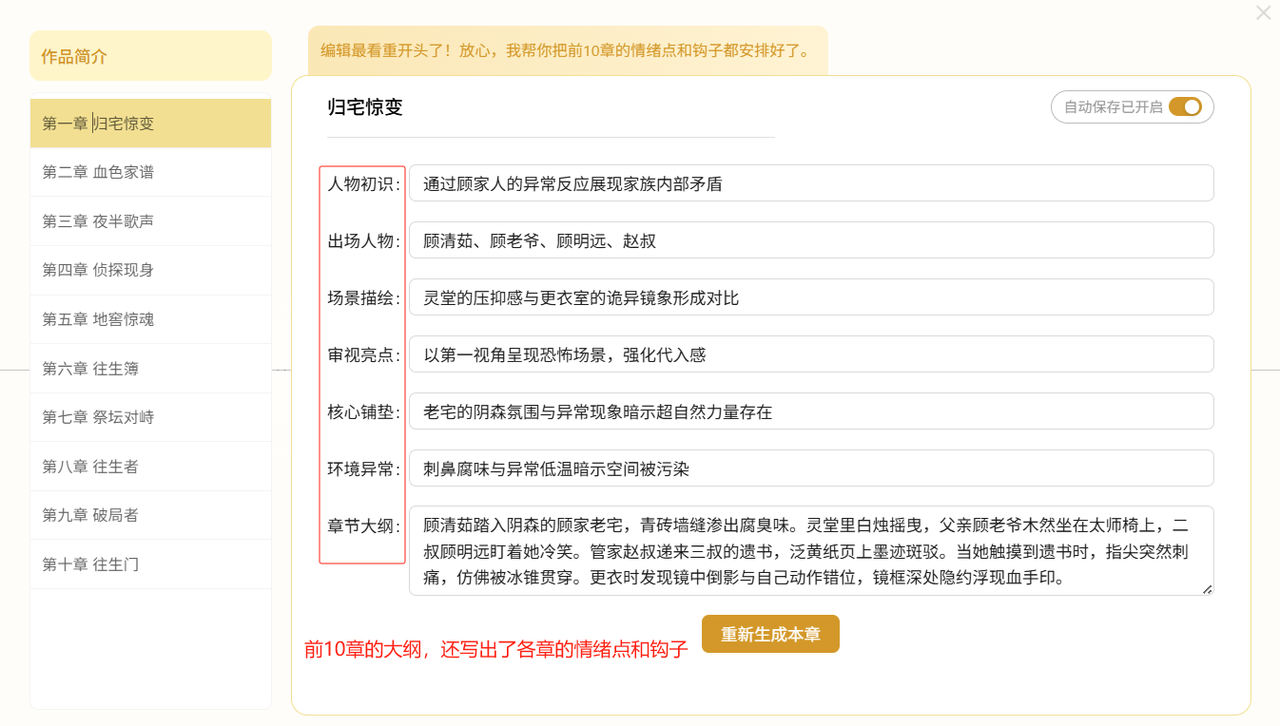The image size is (1280, 726).
Task: Click the 核心铺垫 label
Action: [364, 412]
